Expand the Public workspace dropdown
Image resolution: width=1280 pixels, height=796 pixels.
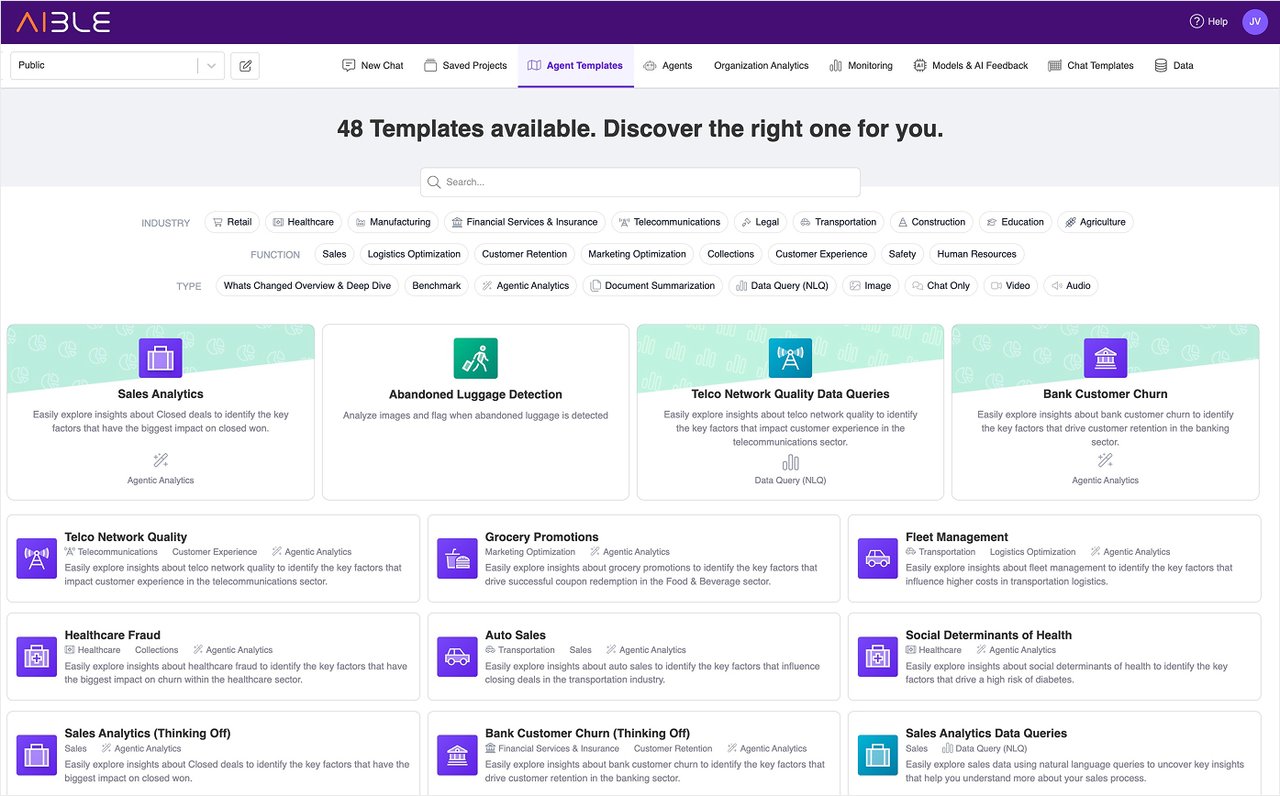click(210, 66)
